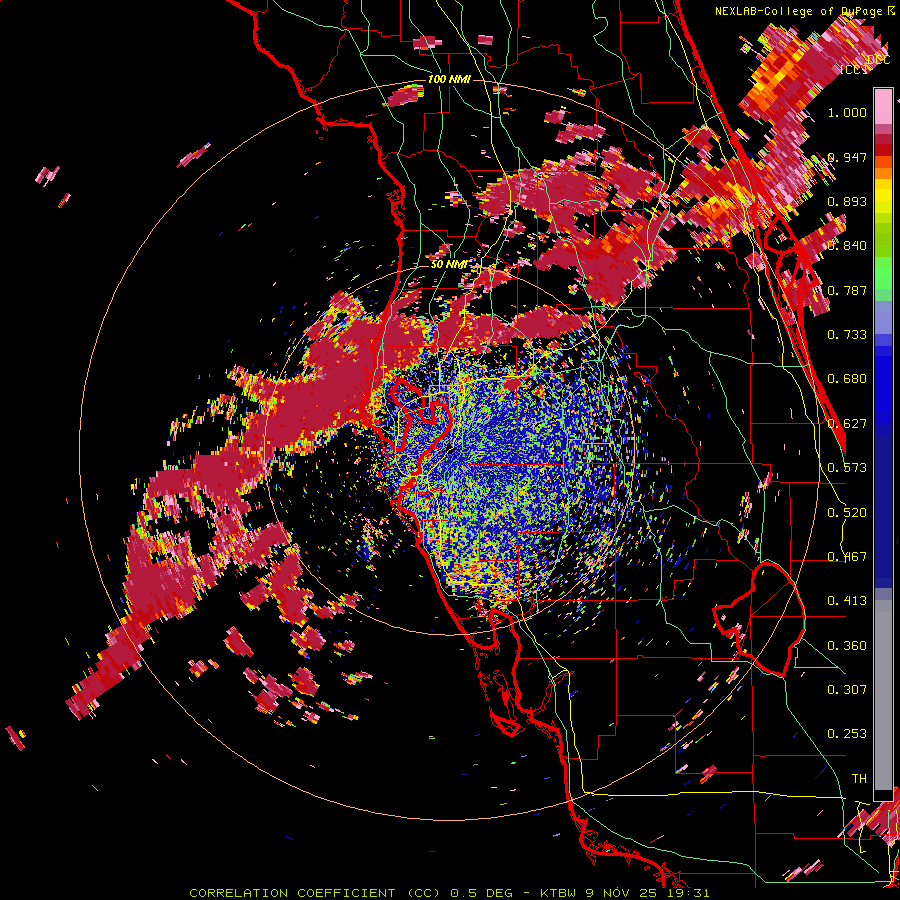This screenshot has height=900, width=900.
Task: Click the 0.360 legend value
Action: [x=847, y=646]
